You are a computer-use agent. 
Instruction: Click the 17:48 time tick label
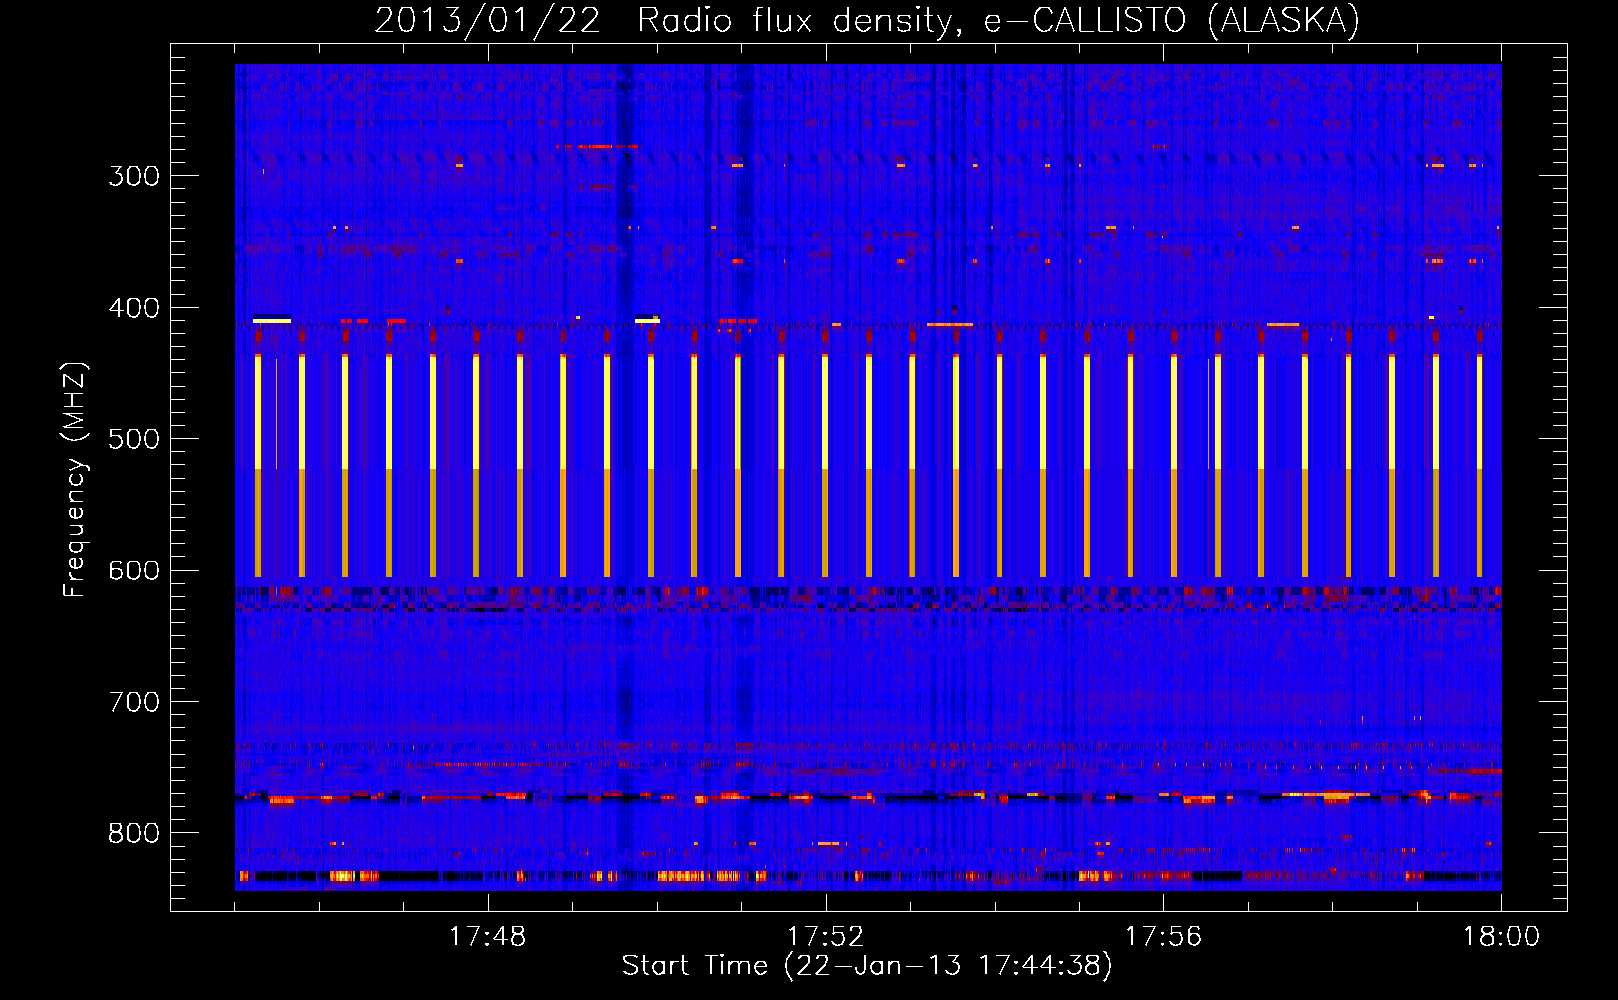click(x=487, y=937)
